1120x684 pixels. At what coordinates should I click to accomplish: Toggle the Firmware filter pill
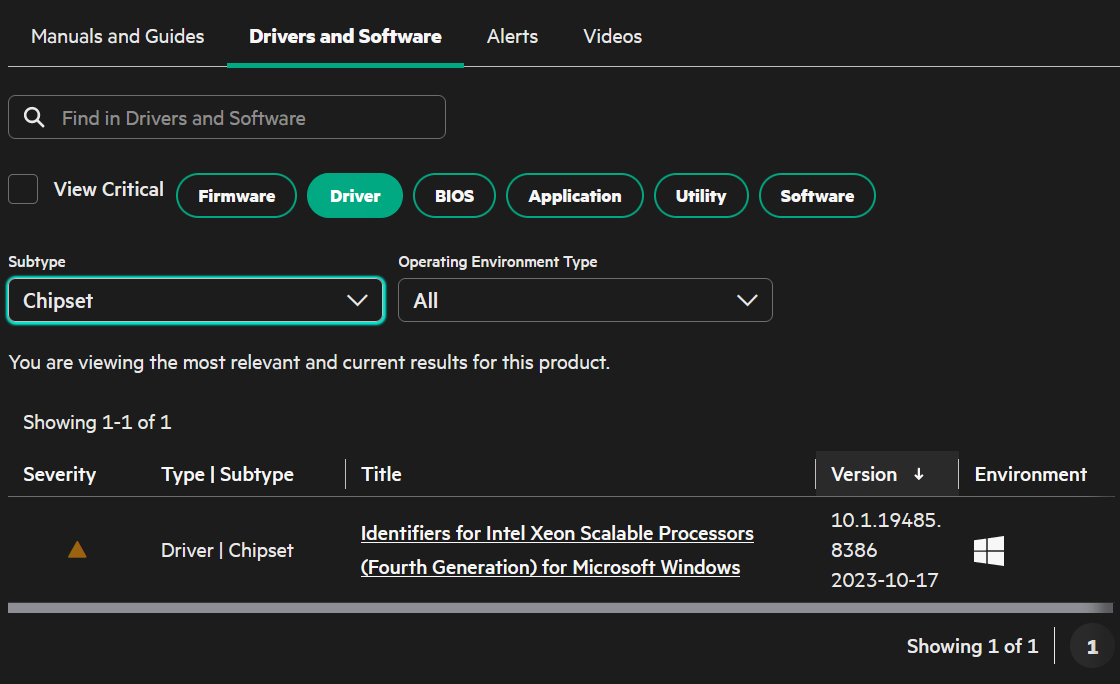(236, 196)
